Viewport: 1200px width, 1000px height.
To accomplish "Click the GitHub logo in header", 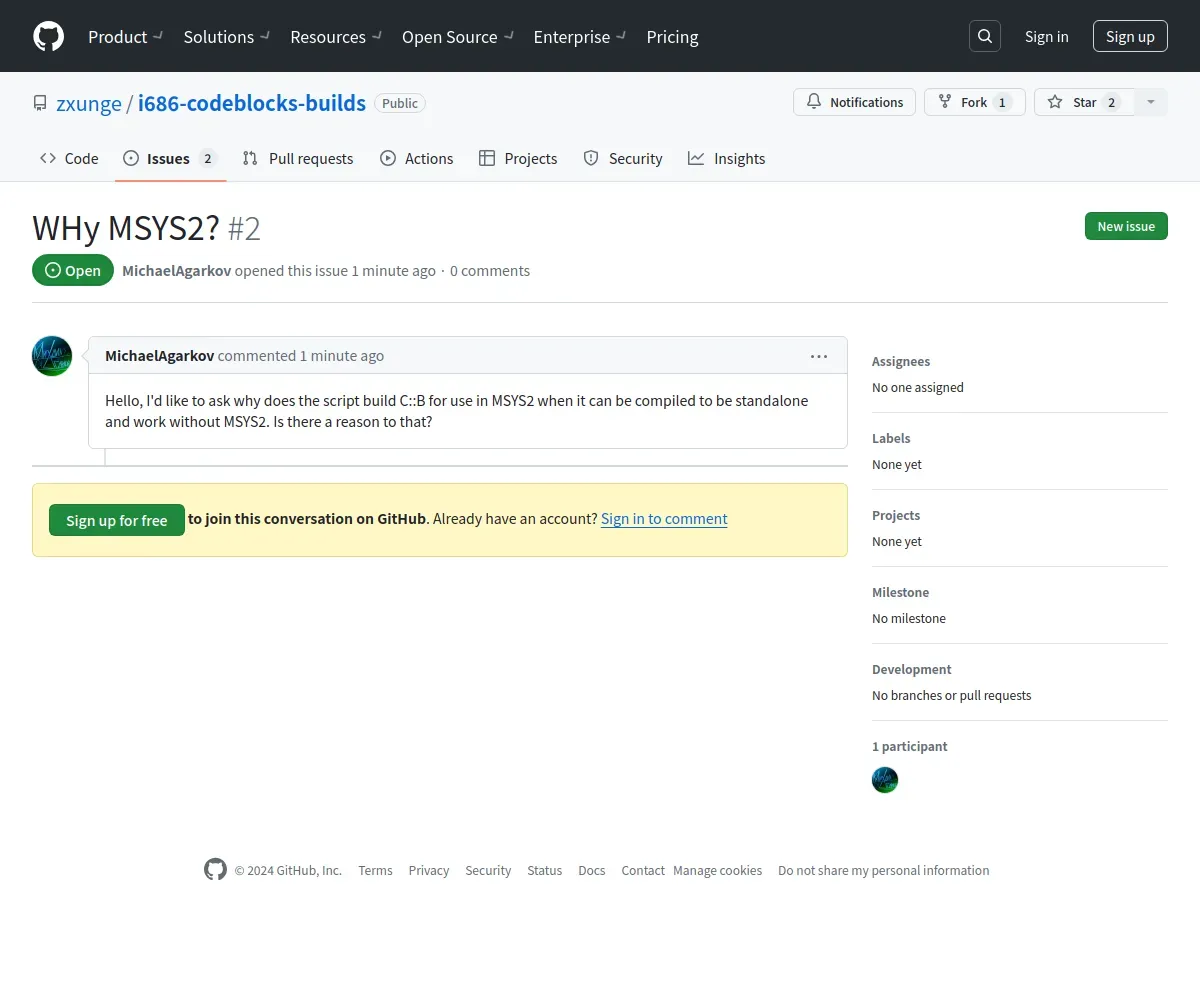I will [48, 36].
